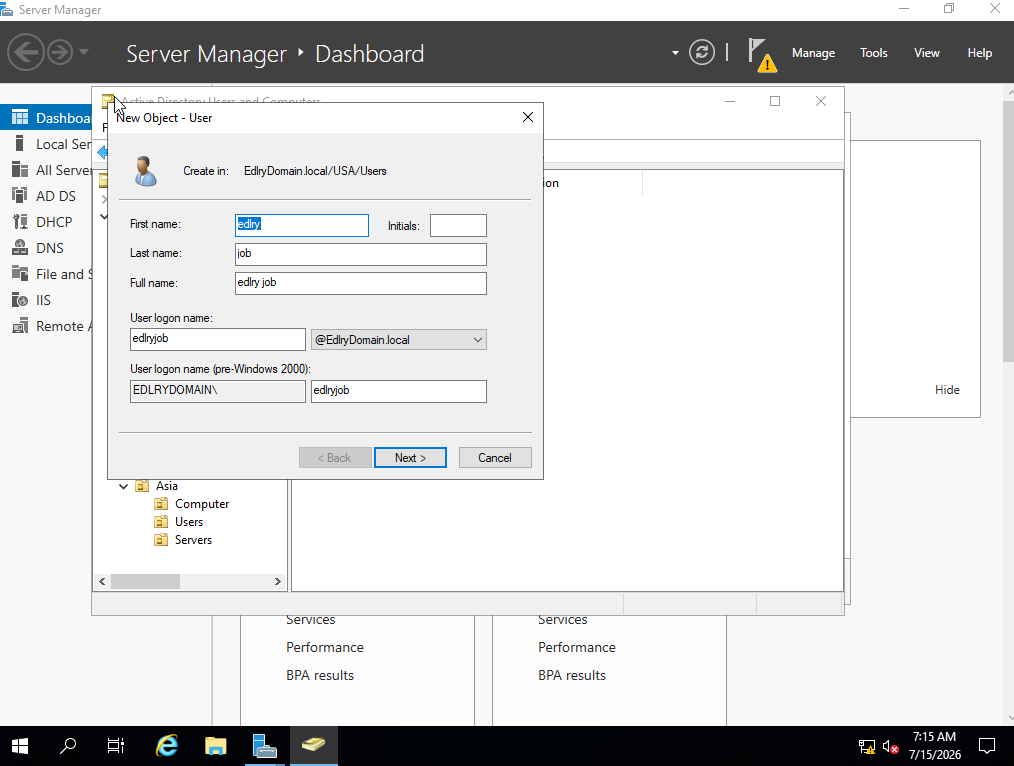Click the muted volume tray icon
Viewport: 1014px width, 766px height.
coord(890,747)
